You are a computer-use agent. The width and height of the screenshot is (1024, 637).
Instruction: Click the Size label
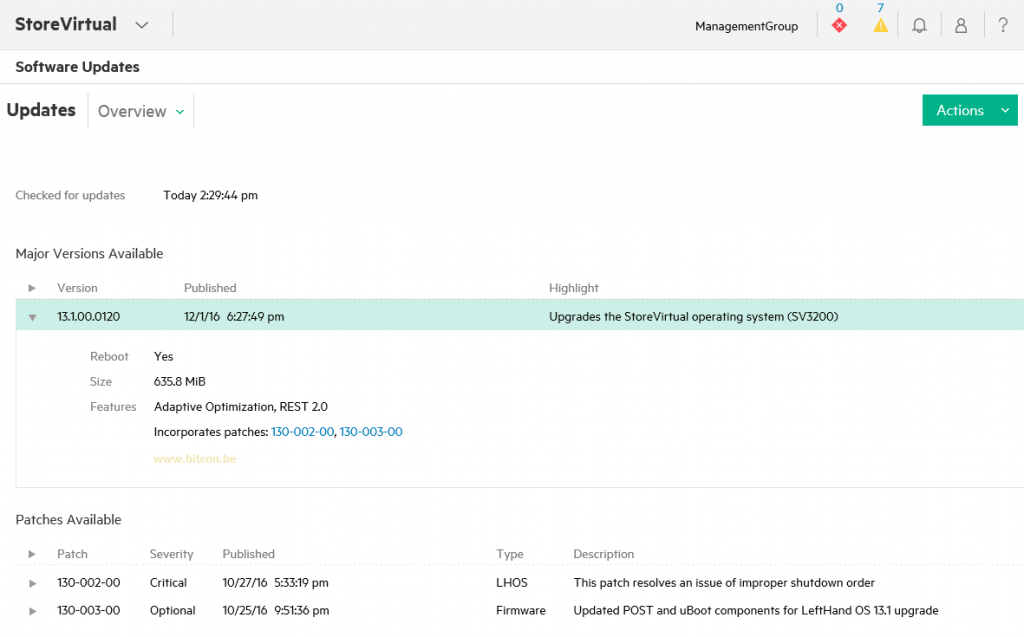point(101,382)
